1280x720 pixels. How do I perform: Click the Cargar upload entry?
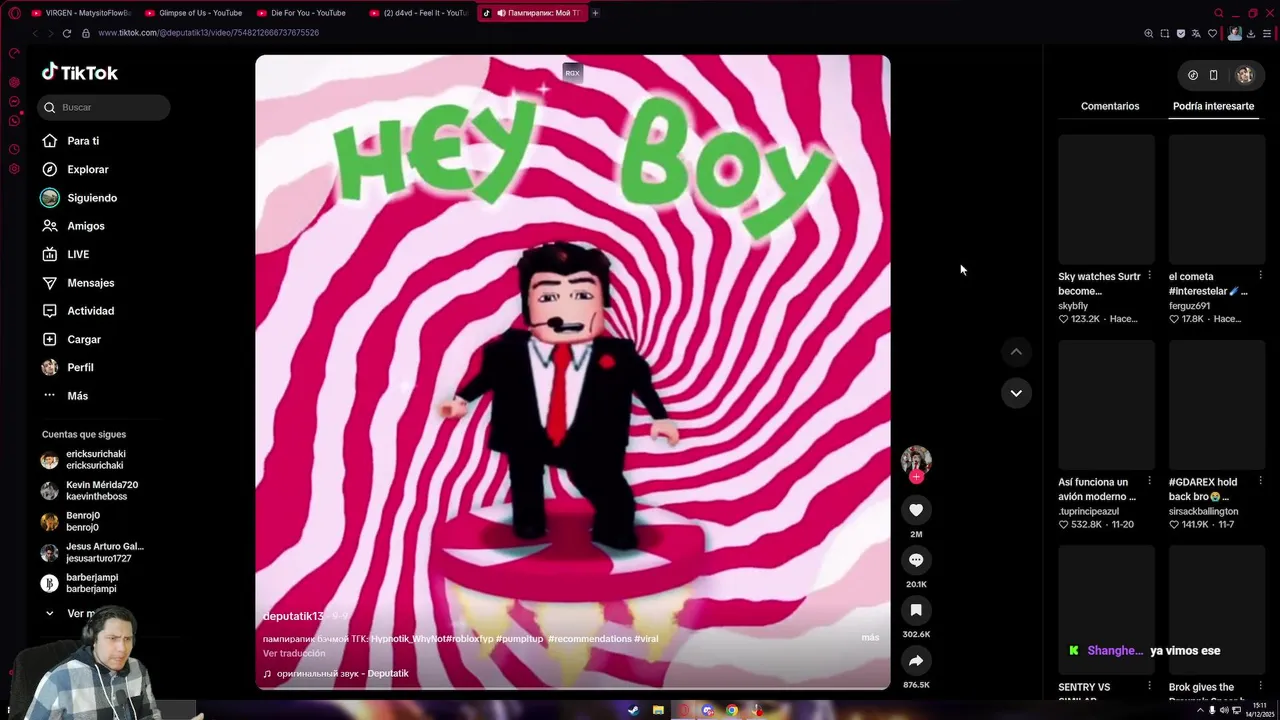(71, 339)
